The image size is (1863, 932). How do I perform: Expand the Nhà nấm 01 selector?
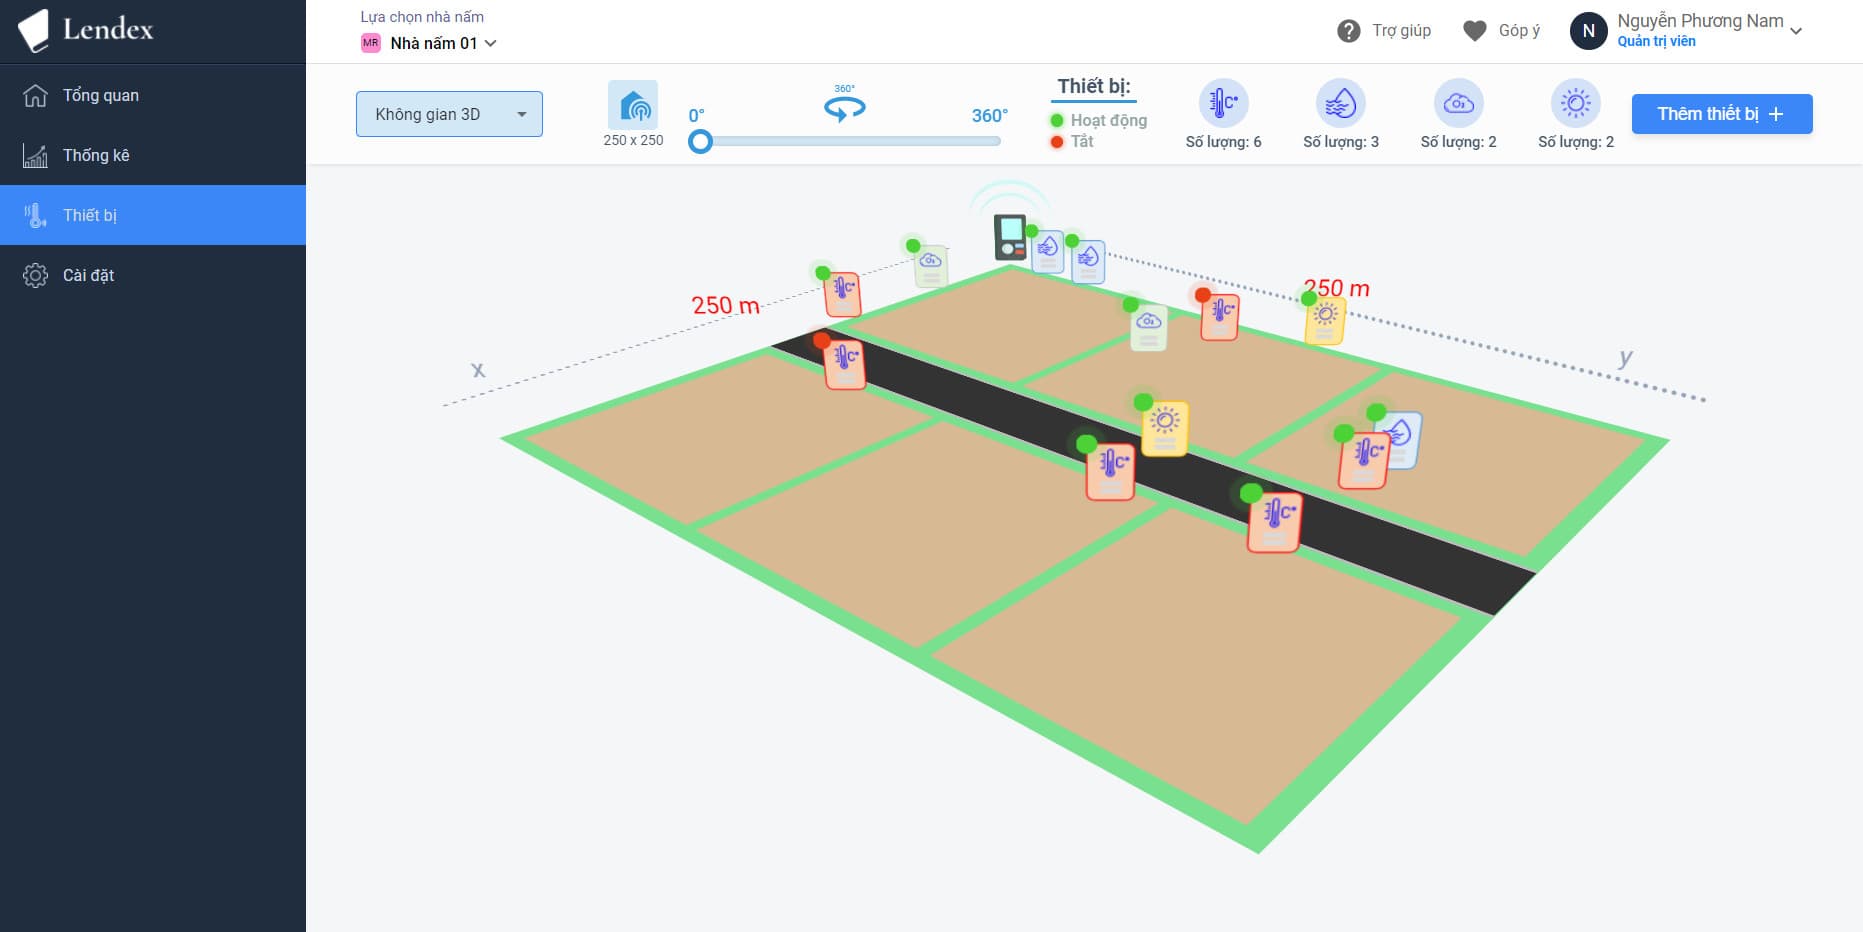click(429, 43)
